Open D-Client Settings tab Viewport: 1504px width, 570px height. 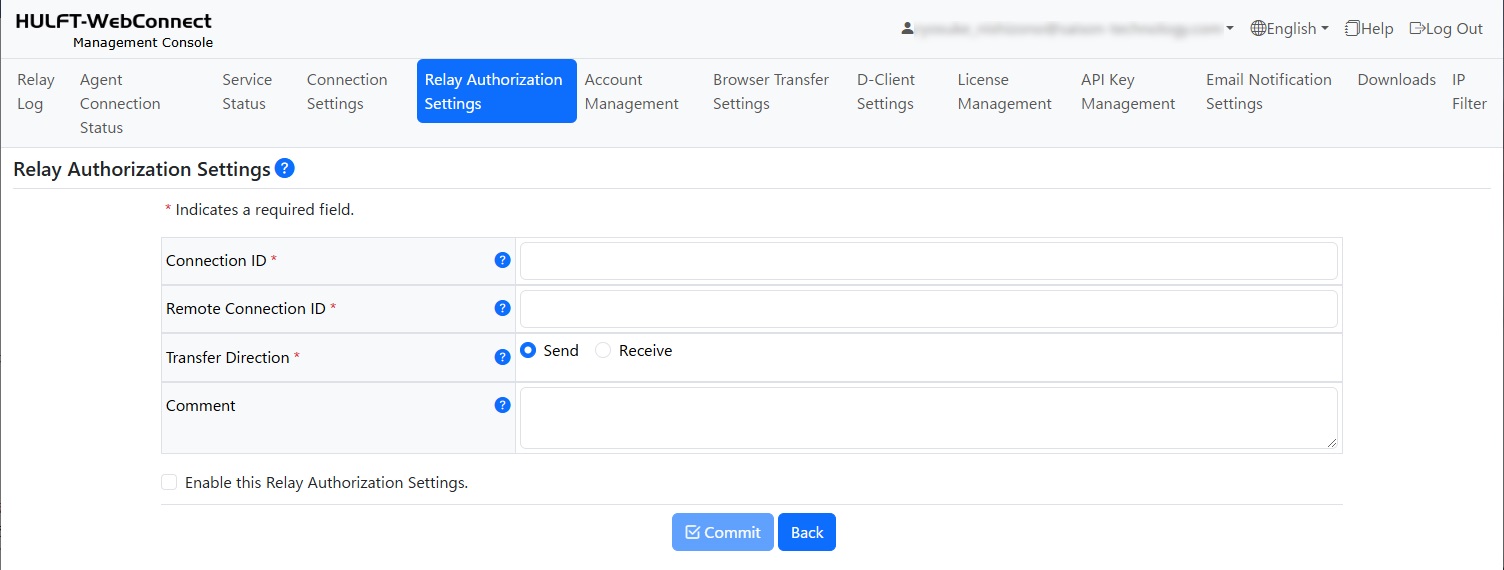tap(886, 91)
